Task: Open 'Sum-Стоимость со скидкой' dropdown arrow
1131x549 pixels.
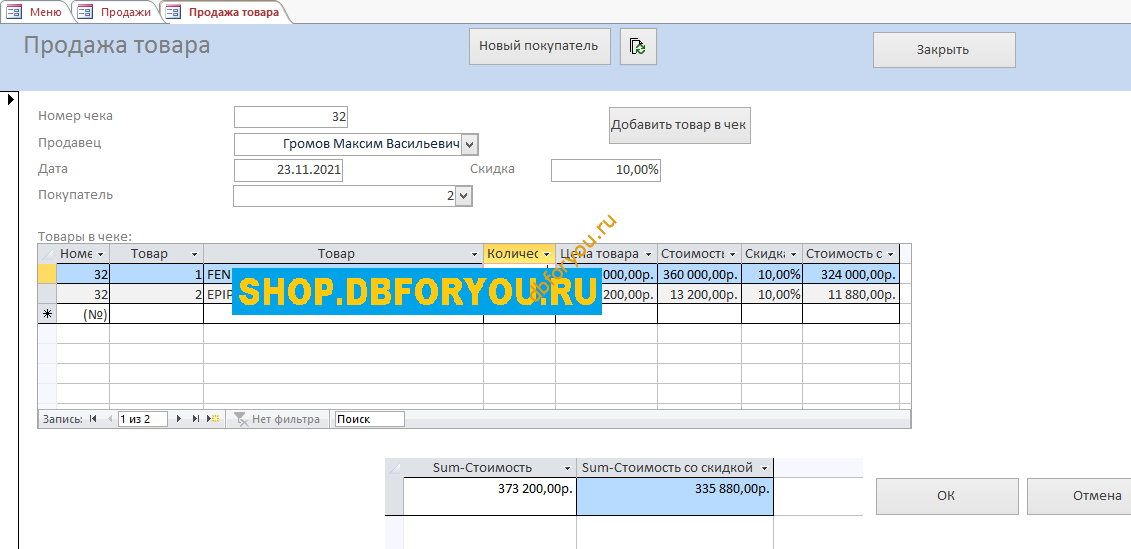Action: 765,468
